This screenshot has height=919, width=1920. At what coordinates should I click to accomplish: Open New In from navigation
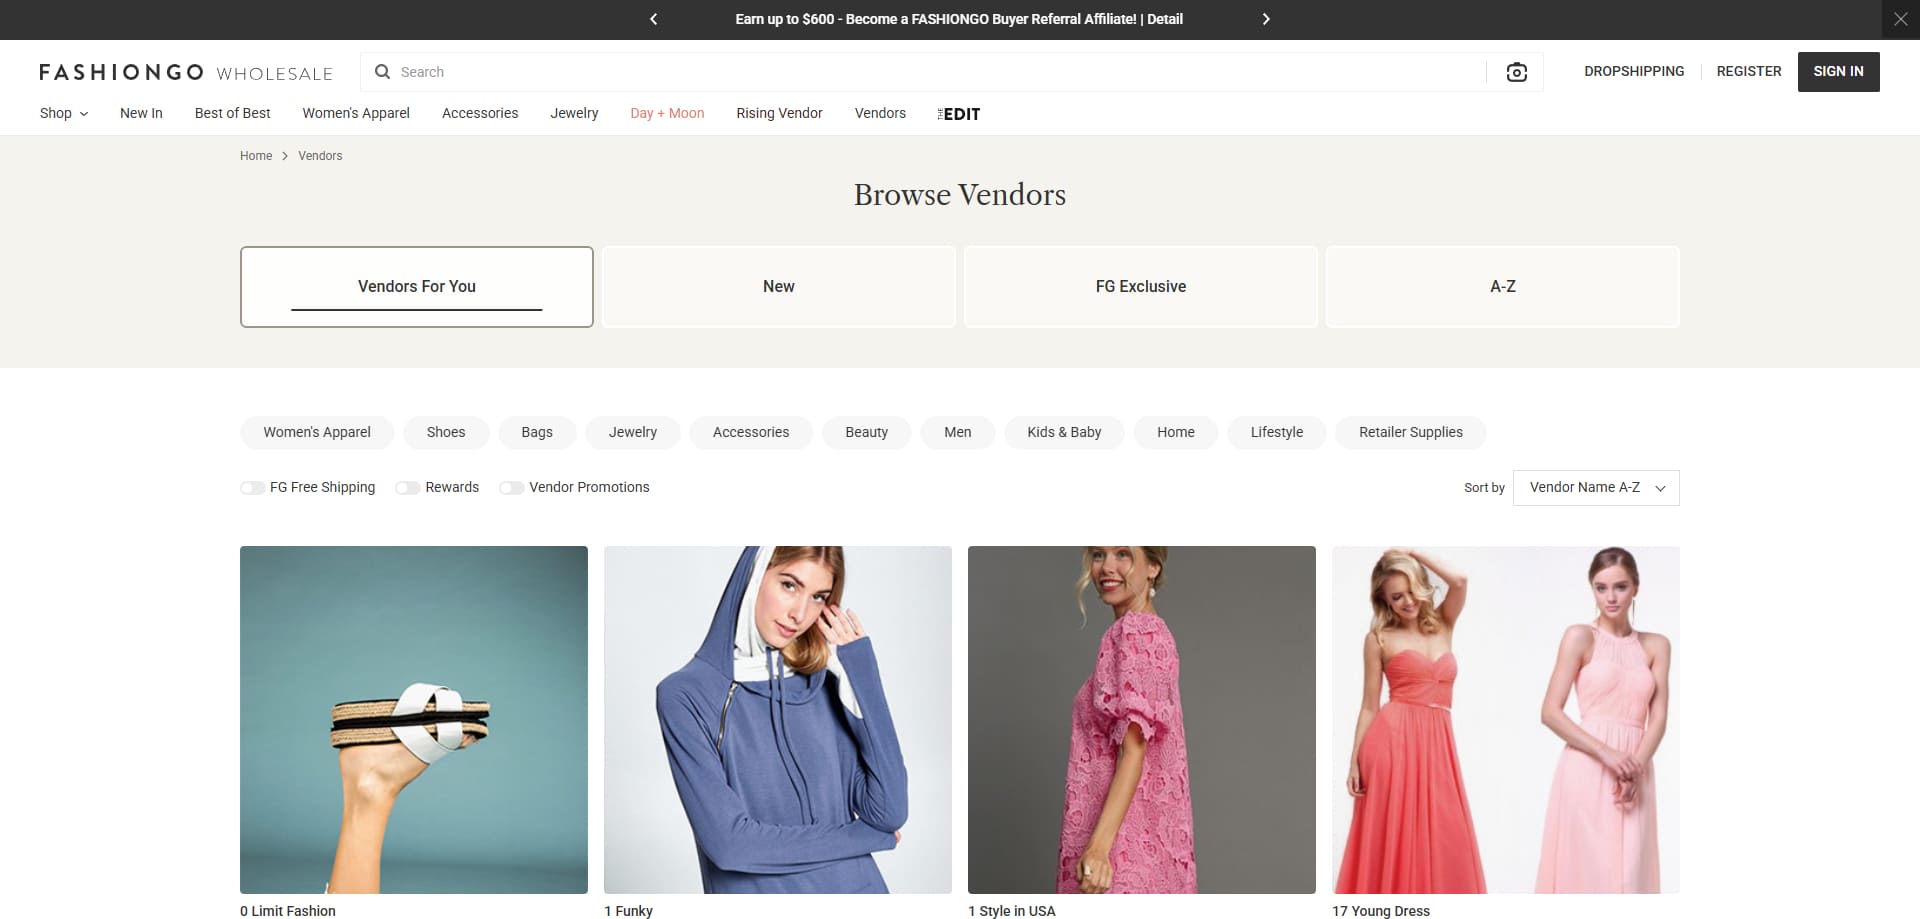click(141, 113)
